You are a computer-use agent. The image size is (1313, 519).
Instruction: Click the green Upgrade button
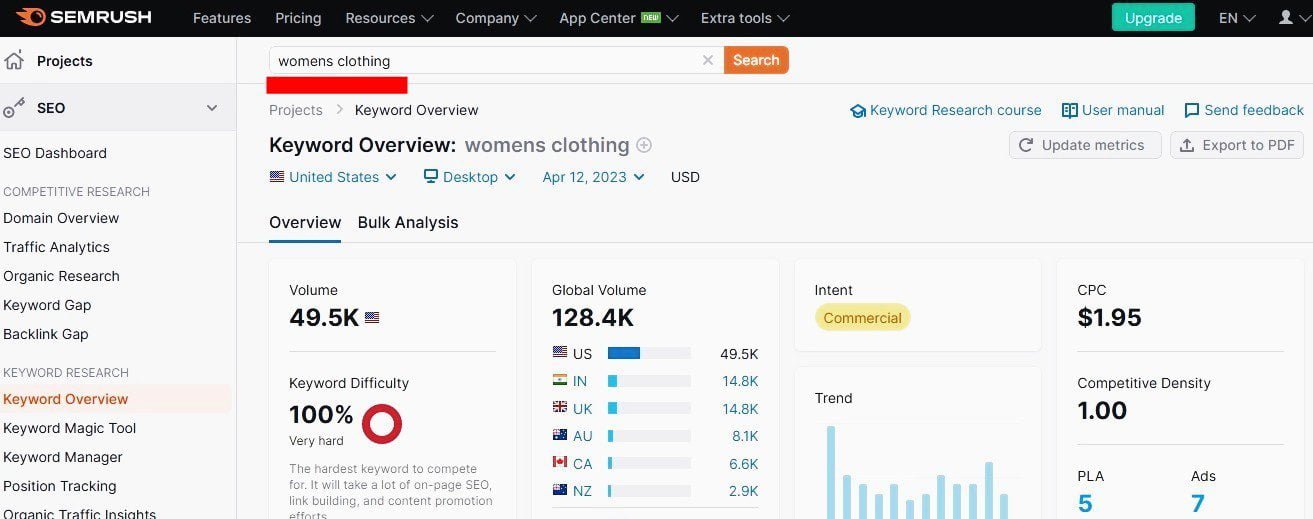[1153, 18]
